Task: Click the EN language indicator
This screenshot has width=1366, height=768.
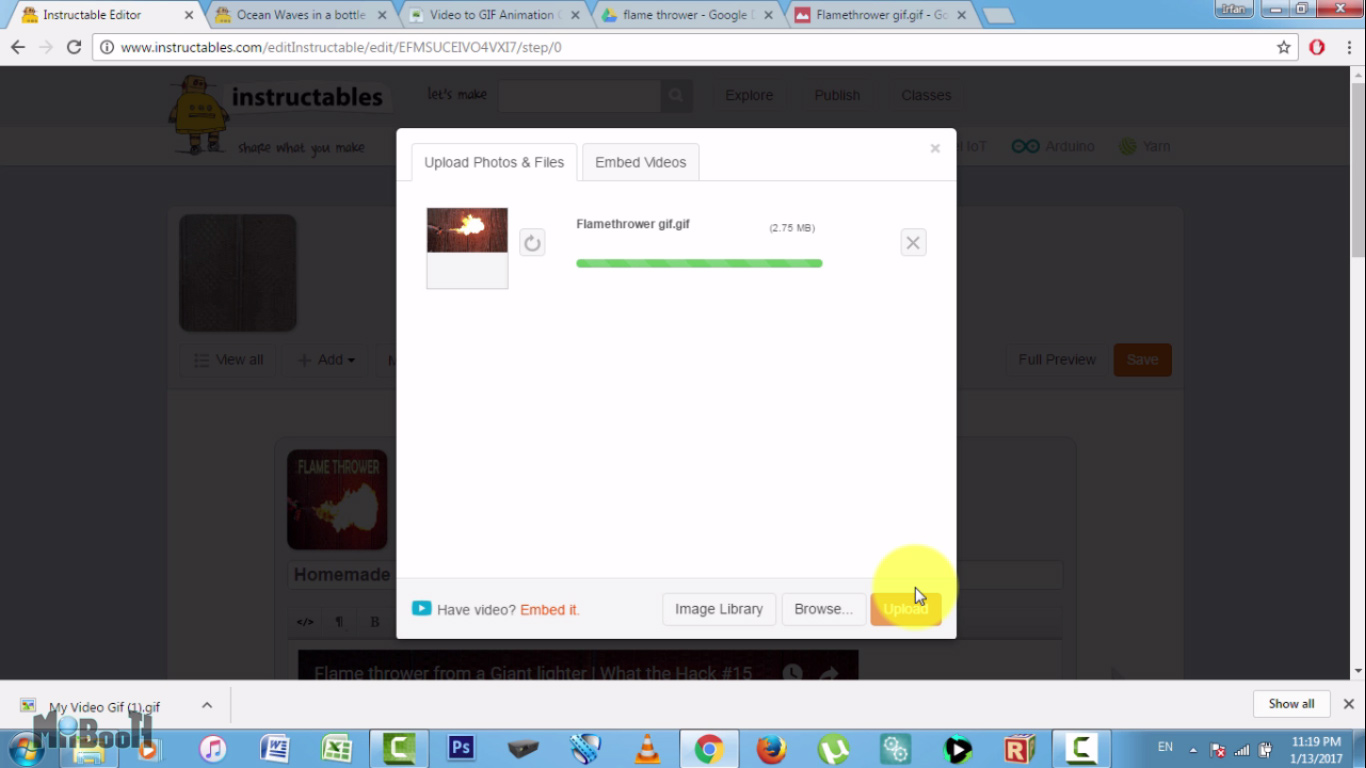Action: [x=1165, y=747]
